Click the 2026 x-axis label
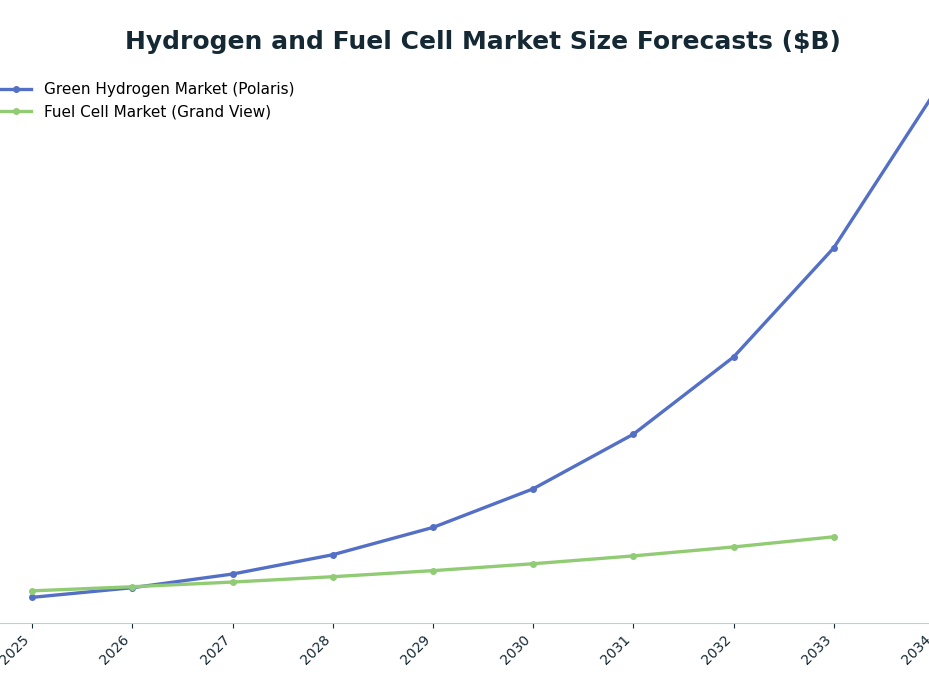Image resolution: width=929 pixels, height=697 pixels. pyautogui.click(x=114, y=650)
